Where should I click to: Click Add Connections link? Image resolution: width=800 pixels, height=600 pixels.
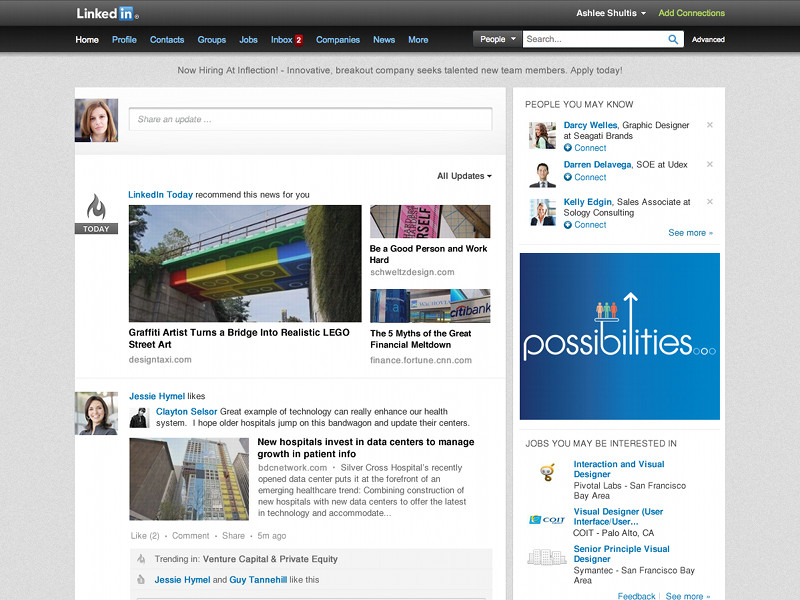point(691,13)
